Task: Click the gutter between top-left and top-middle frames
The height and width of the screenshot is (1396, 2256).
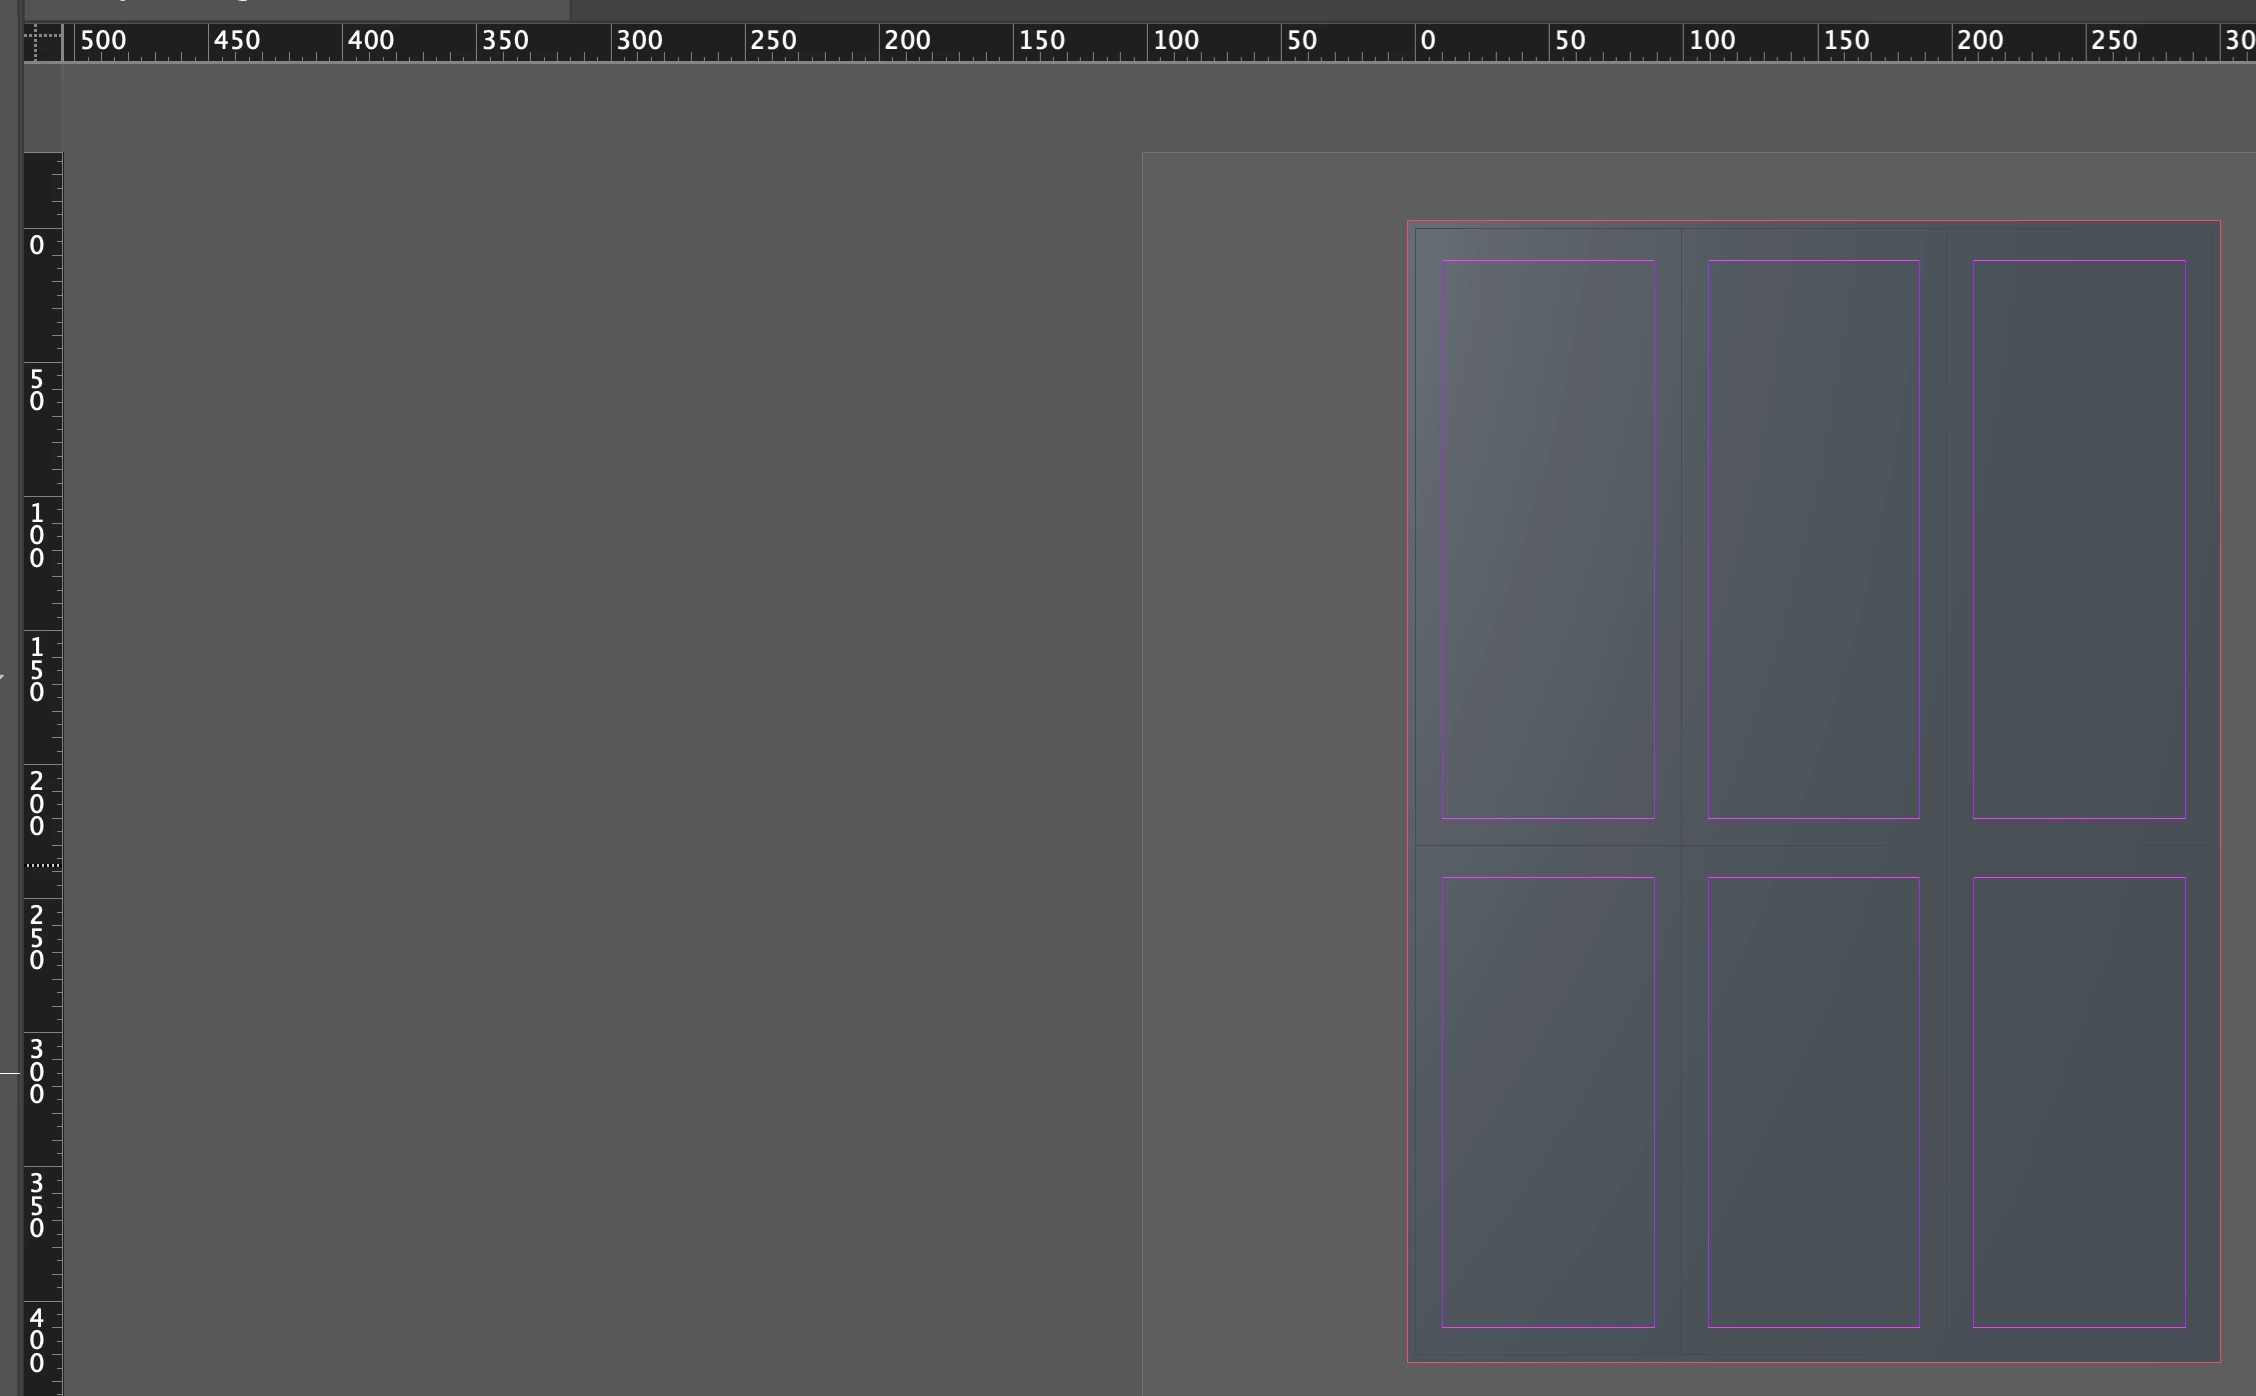Action: coord(1681,540)
